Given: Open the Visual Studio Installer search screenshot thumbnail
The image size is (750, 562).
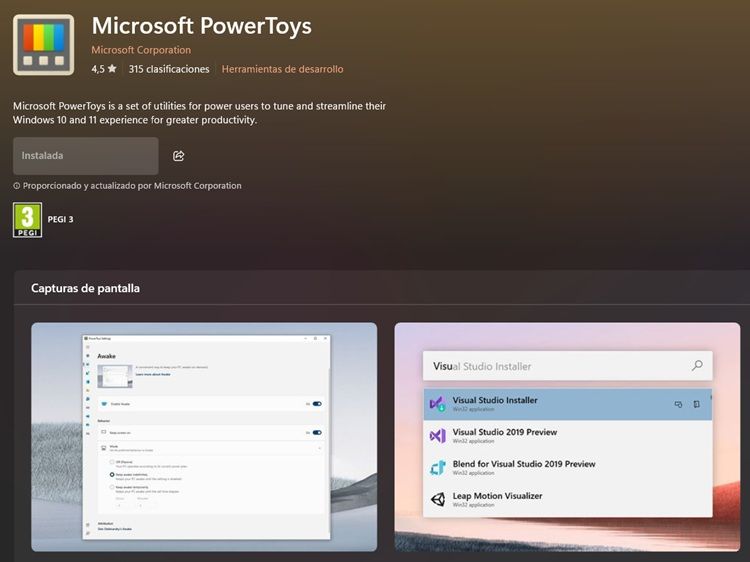Looking at the screenshot, I should click(567, 437).
